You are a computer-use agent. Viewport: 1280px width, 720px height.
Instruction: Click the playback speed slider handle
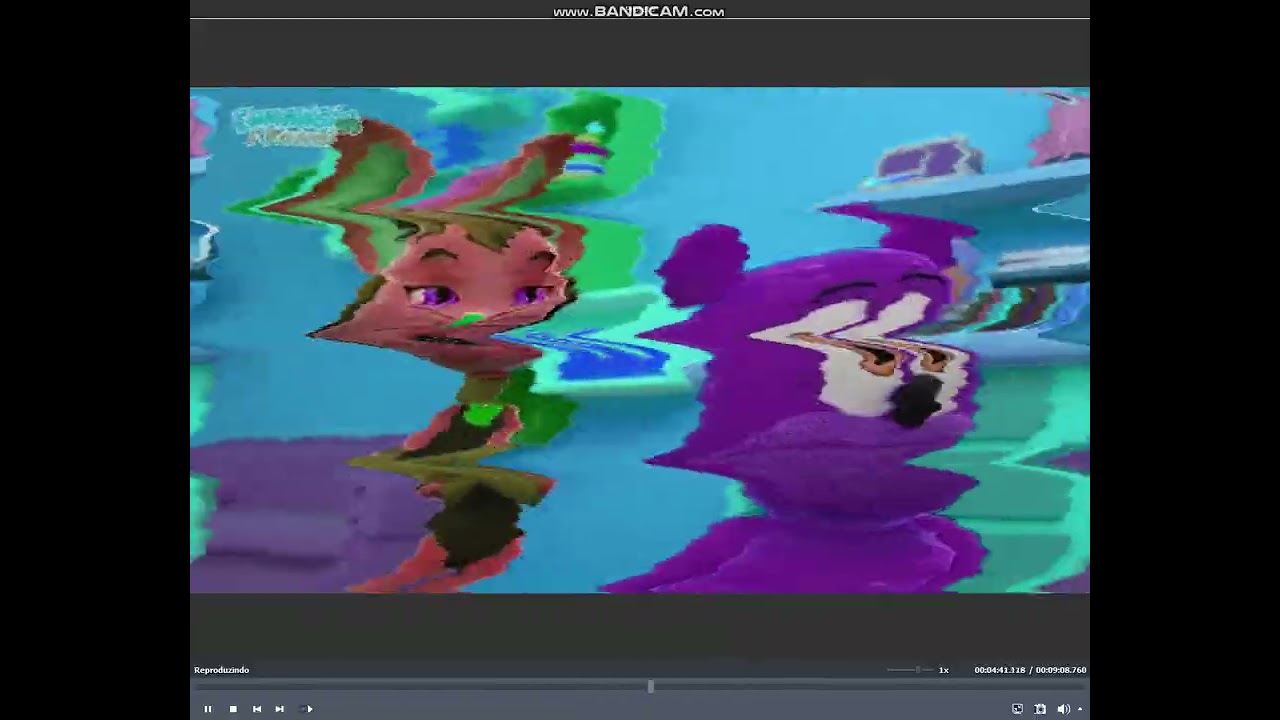[x=917, y=670]
